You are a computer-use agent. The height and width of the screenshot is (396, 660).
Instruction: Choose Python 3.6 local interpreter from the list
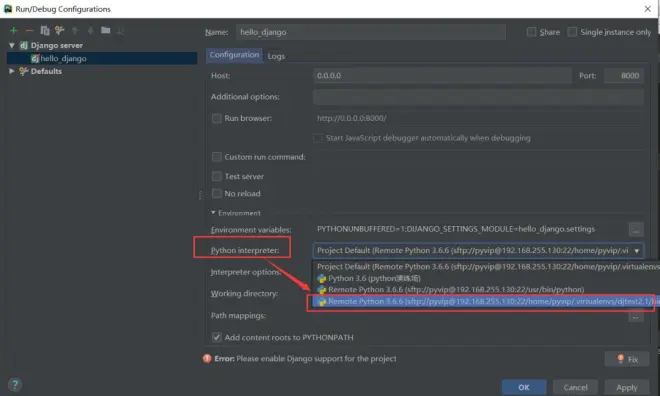pyautogui.click(x=486, y=278)
